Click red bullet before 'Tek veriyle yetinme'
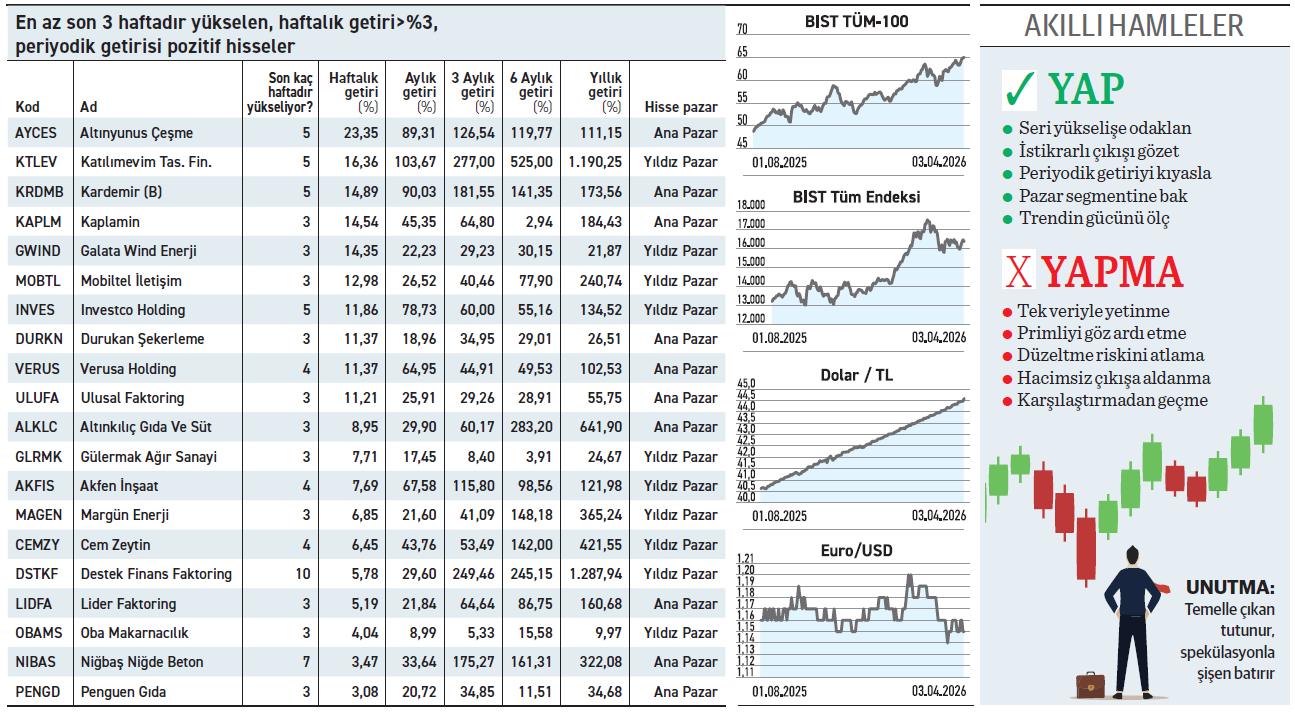The width and height of the screenshot is (1295, 712). pos(1007,312)
